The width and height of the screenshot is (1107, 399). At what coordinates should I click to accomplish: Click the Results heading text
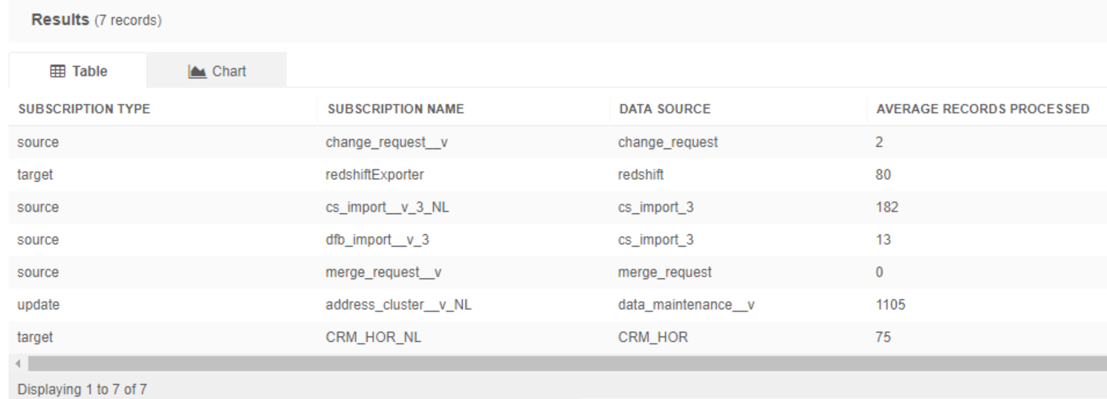pos(60,20)
